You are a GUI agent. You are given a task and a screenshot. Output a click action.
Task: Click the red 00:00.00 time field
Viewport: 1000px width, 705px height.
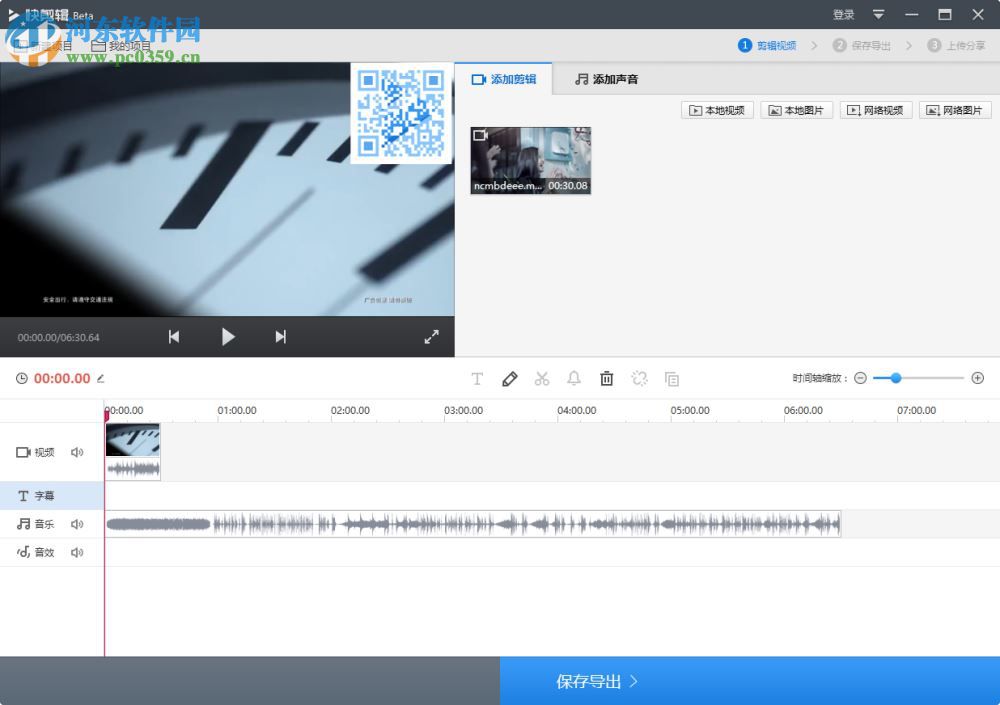[x=62, y=378]
